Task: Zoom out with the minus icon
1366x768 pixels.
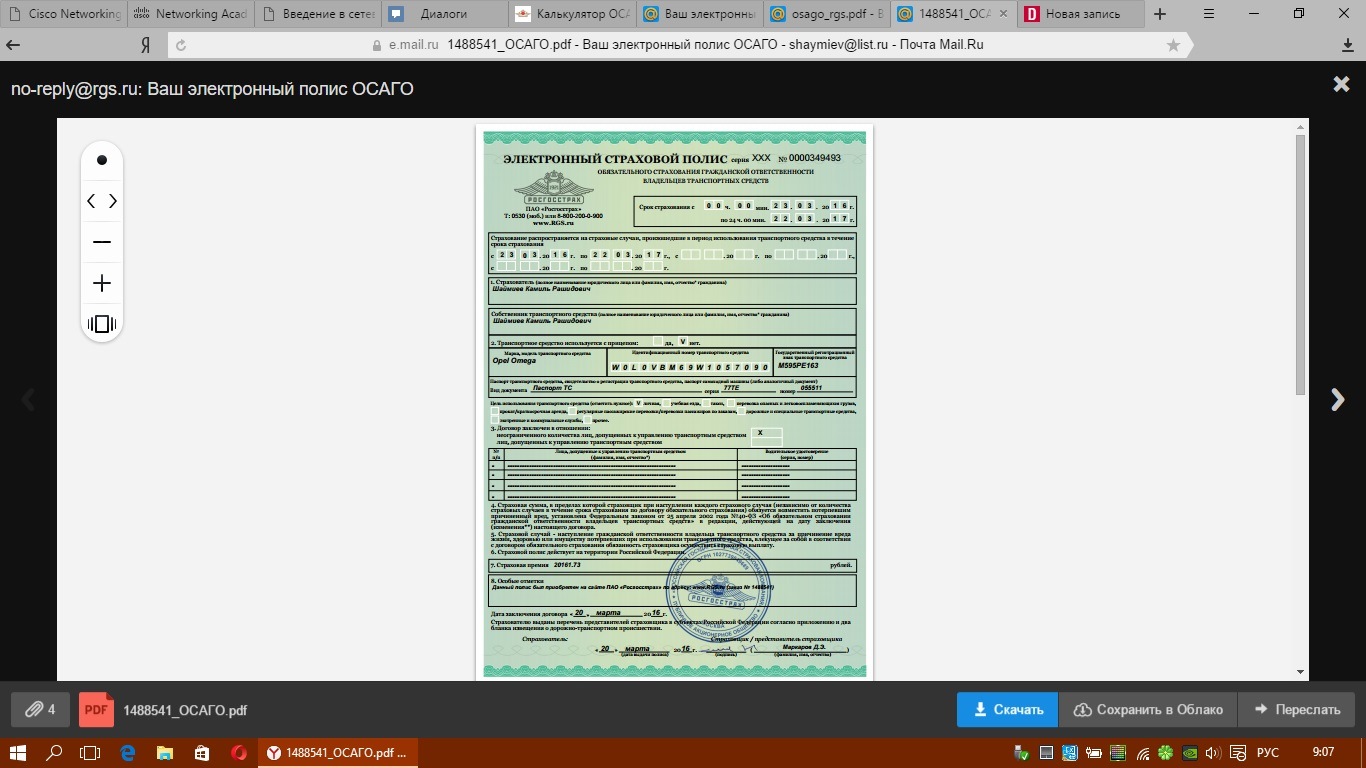Action: 101,242
